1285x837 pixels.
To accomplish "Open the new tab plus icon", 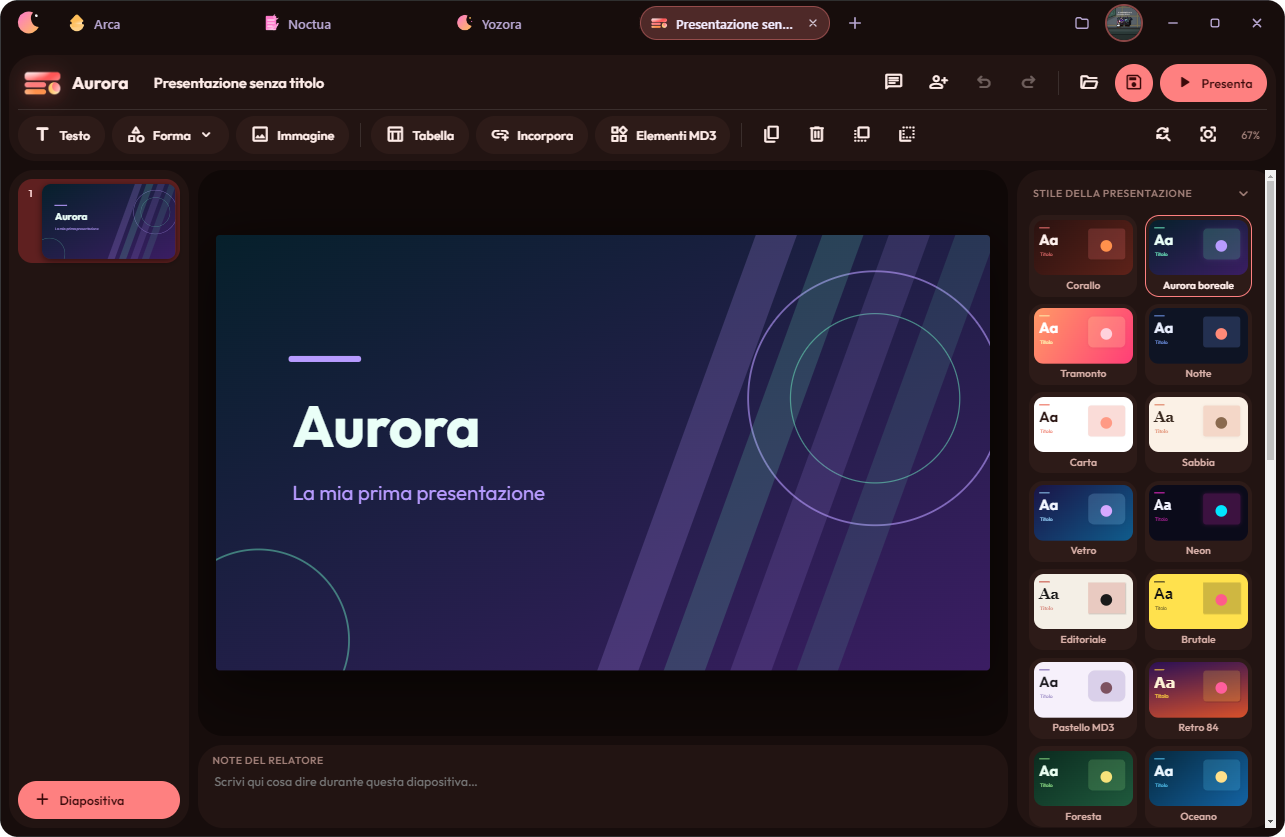I will (855, 23).
